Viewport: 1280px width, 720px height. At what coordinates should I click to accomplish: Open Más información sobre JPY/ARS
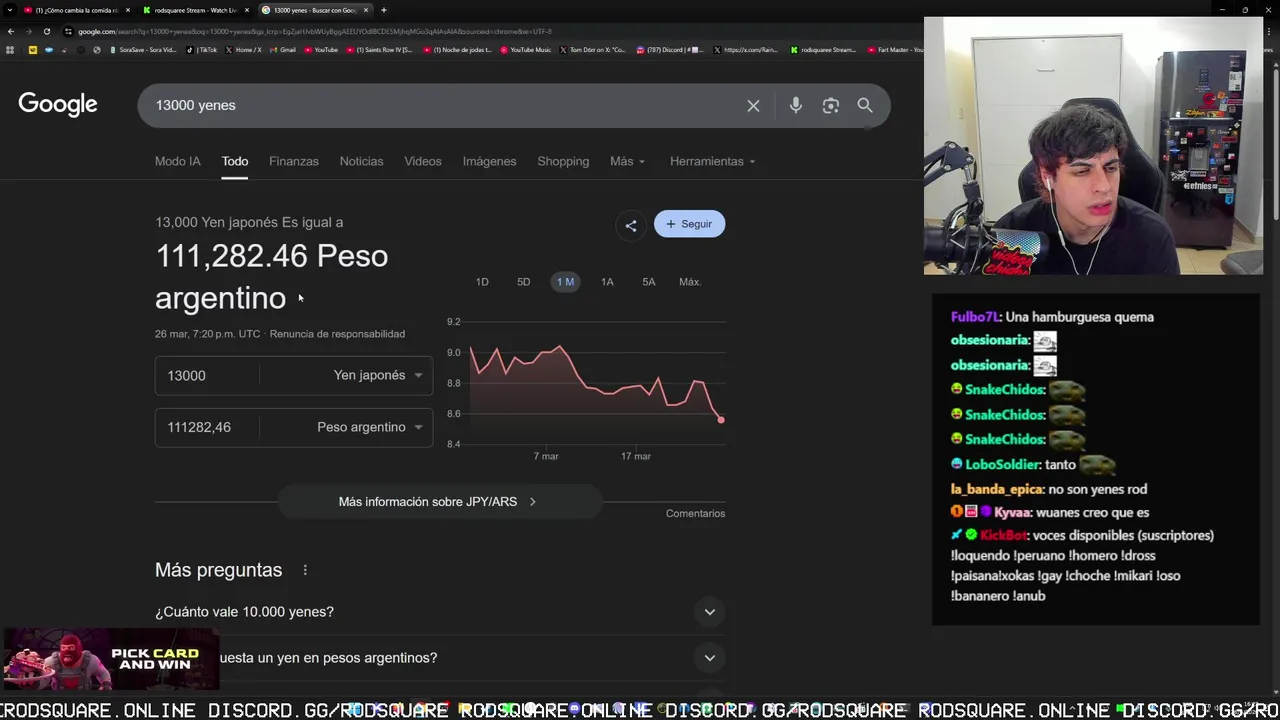tap(439, 502)
